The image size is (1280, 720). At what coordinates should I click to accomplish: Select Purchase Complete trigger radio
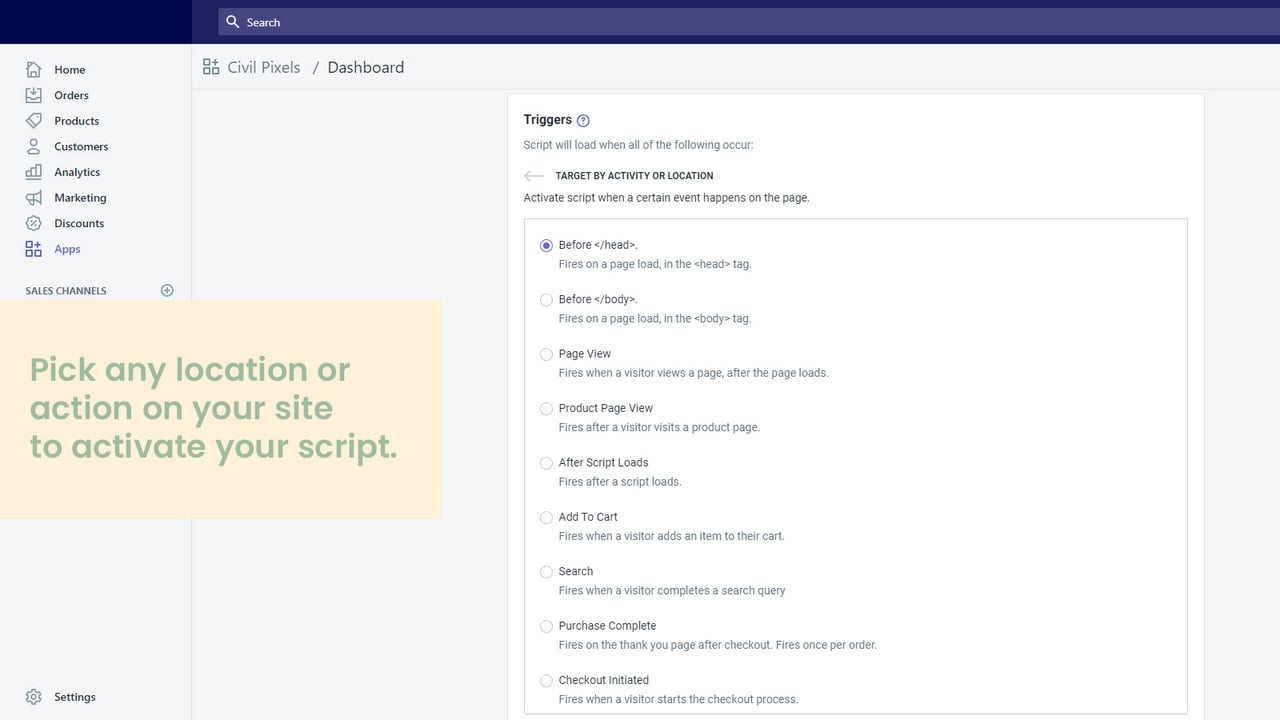[x=546, y=626]
